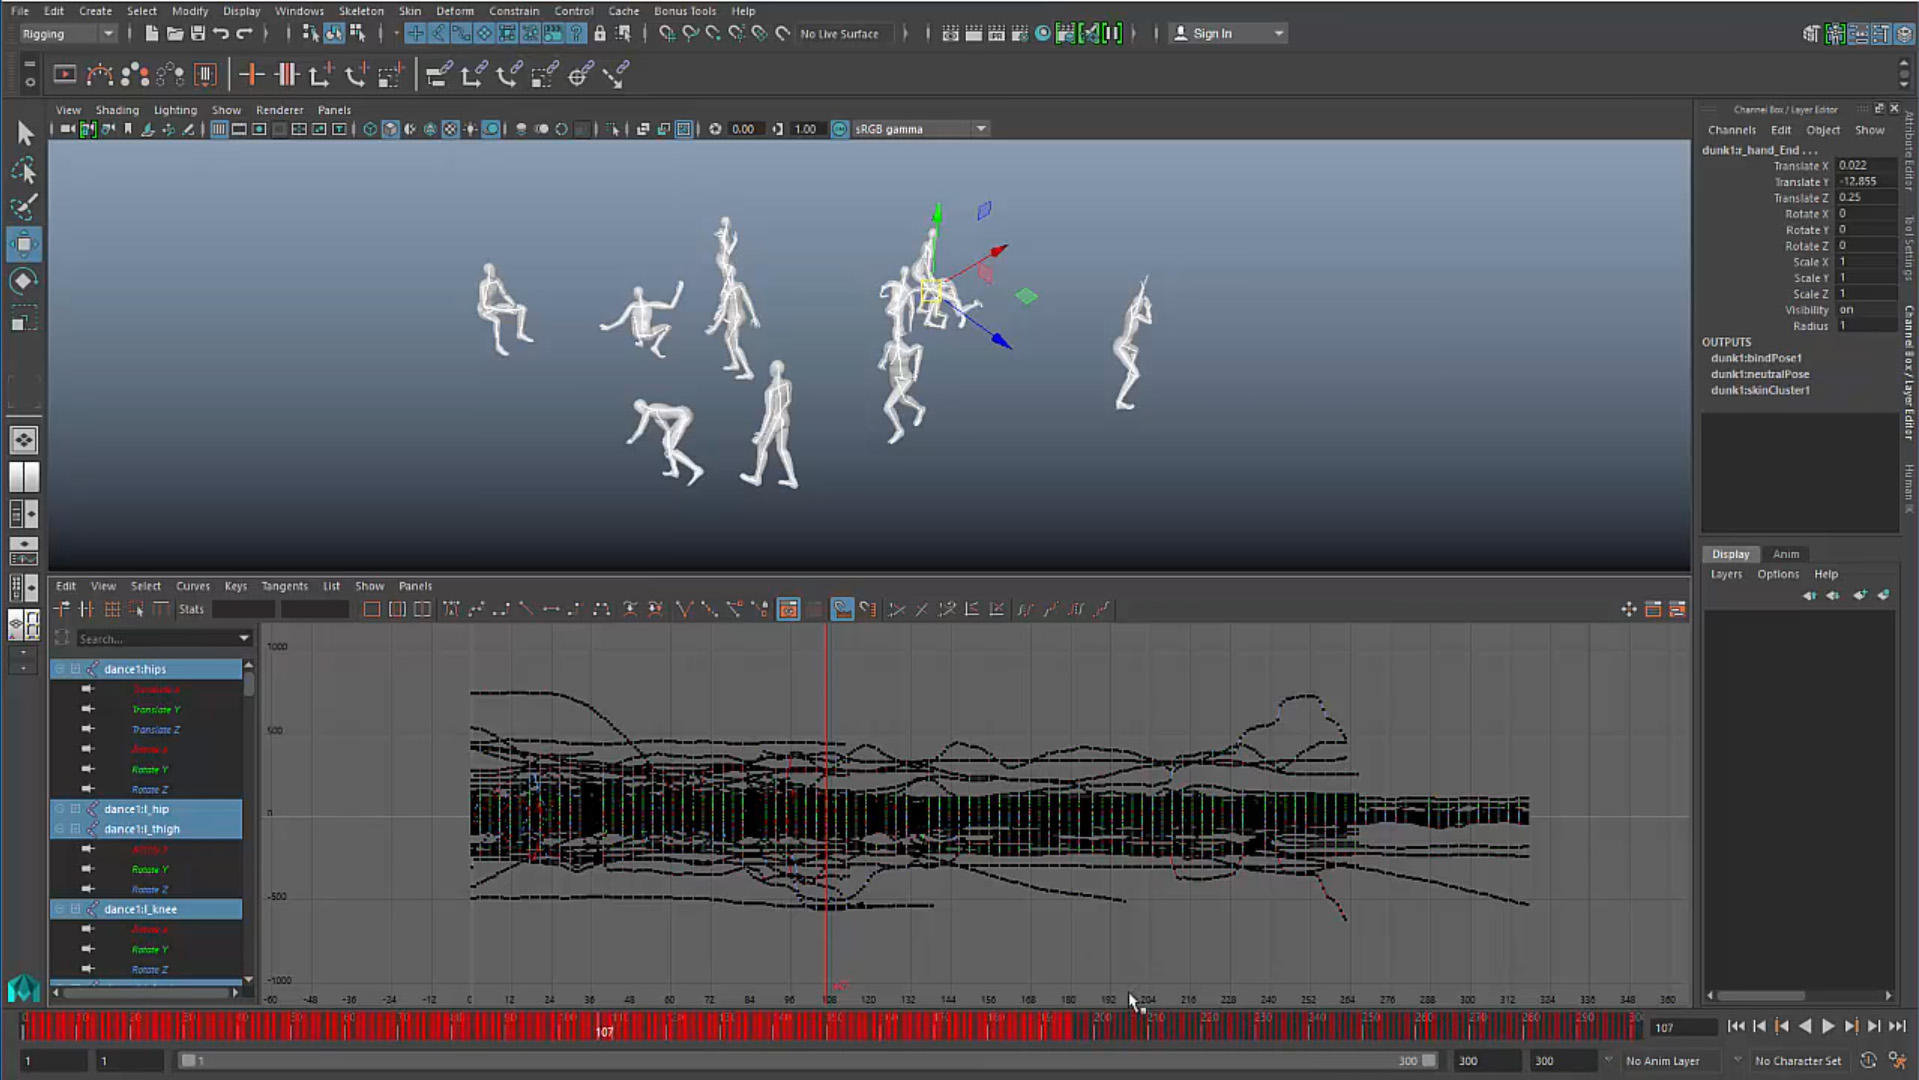Viewport: 1919px width, 1080px height.
Task: Click the Translate Y value field
Action: point(1866,182)
